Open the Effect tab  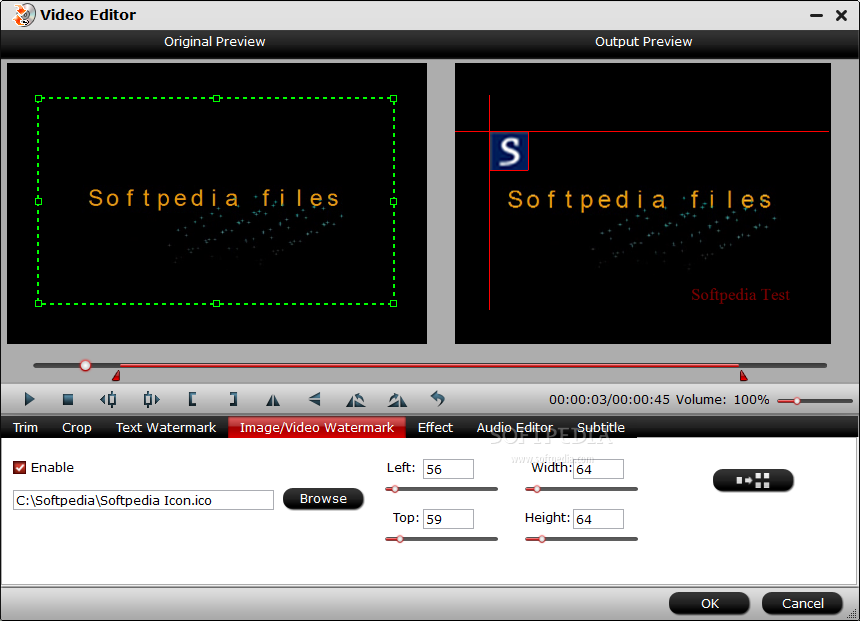(435, 427)
